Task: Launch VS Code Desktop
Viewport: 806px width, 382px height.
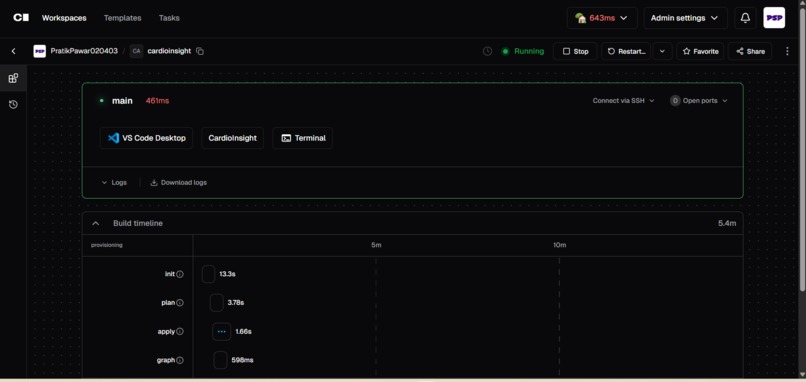Action: tap(146, 138)
